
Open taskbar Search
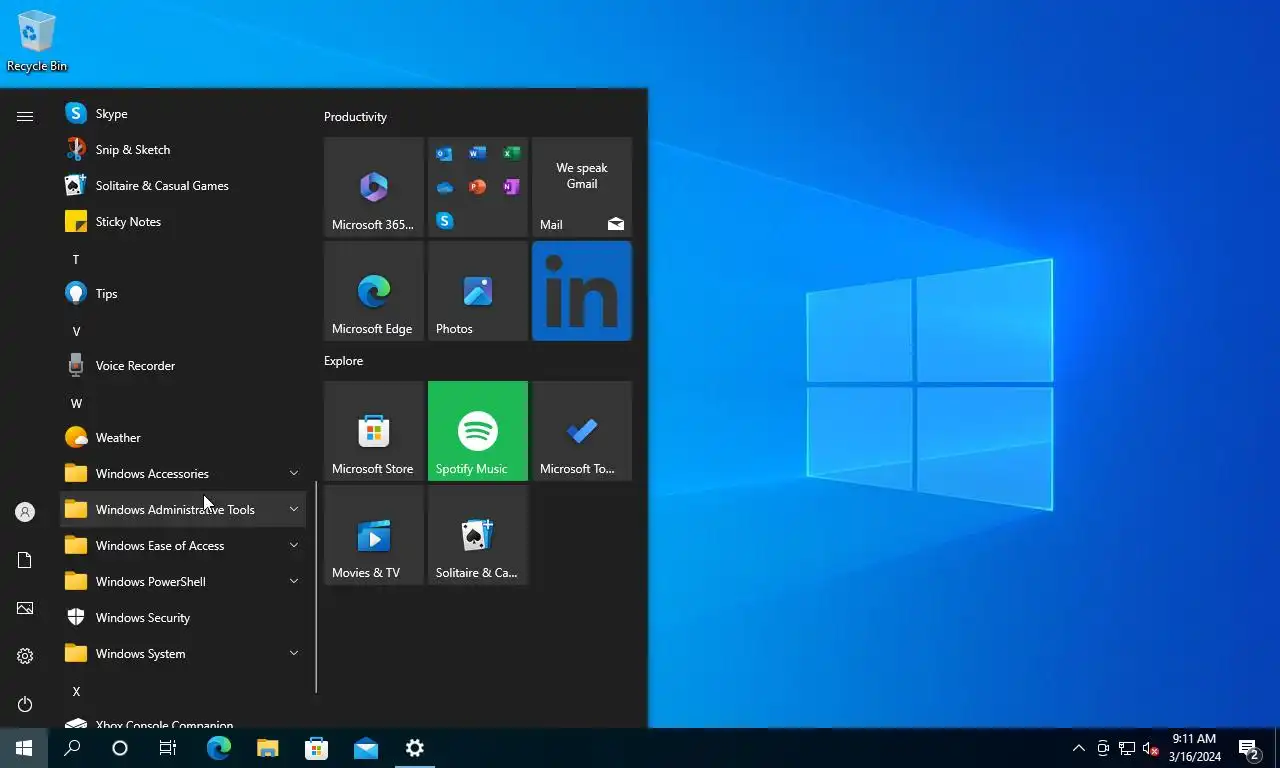[x=72, y=748]
